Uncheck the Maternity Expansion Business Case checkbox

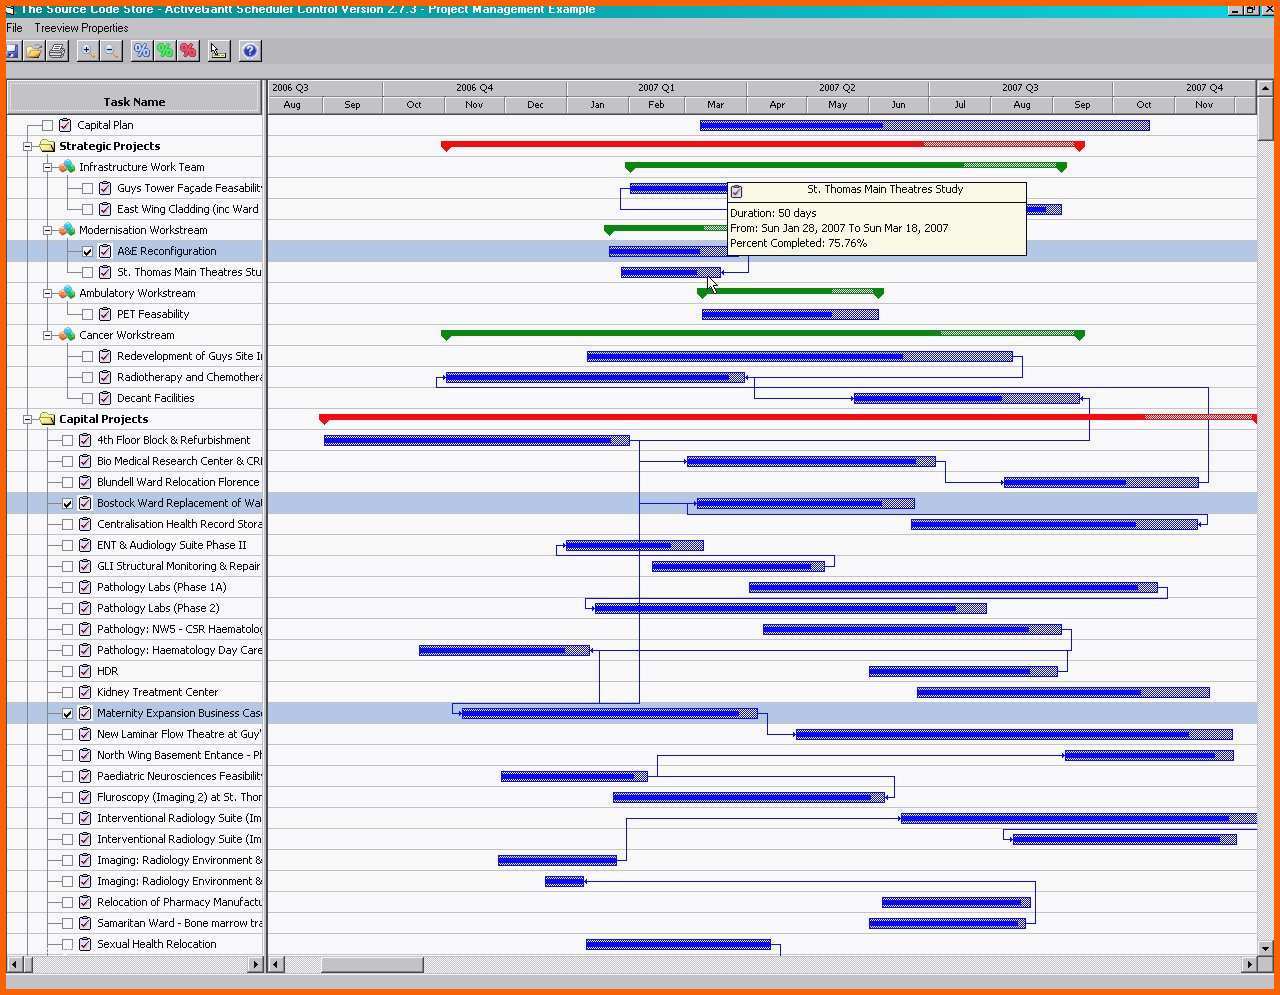[x=68, y=714]
